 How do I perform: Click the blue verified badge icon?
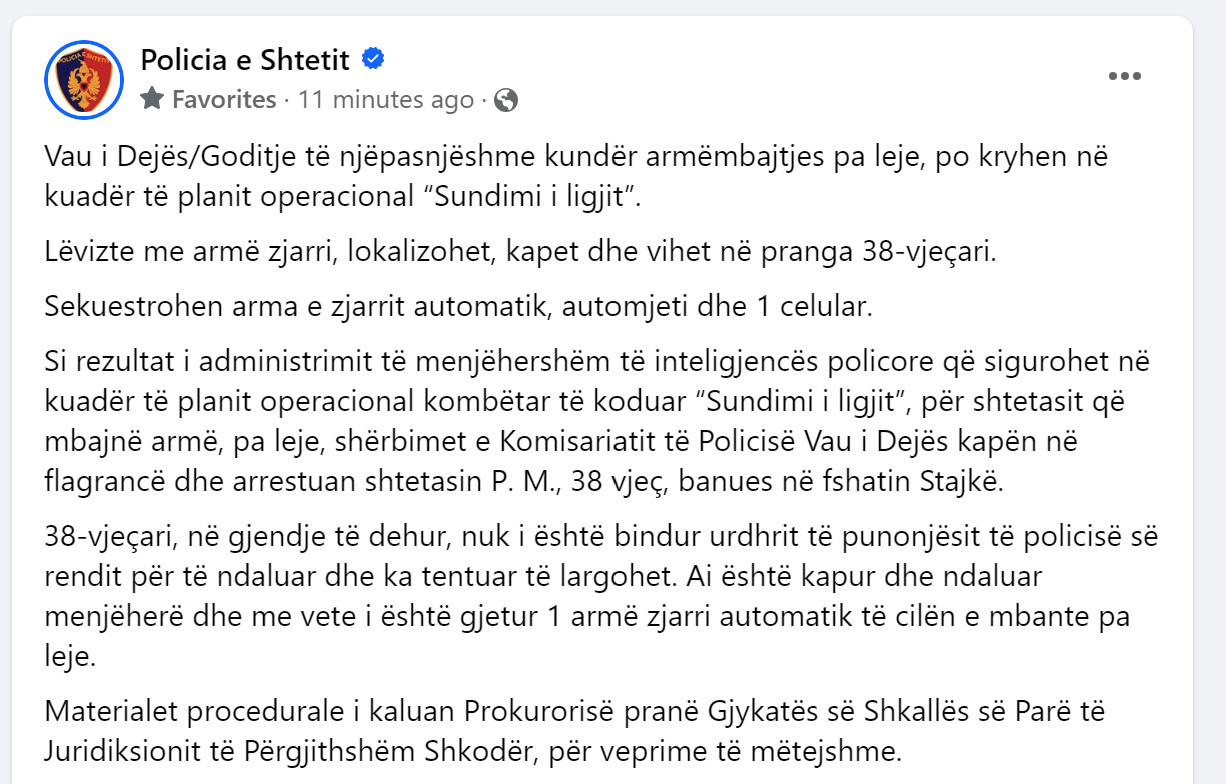pyautogui.click(x=373, y=59)
